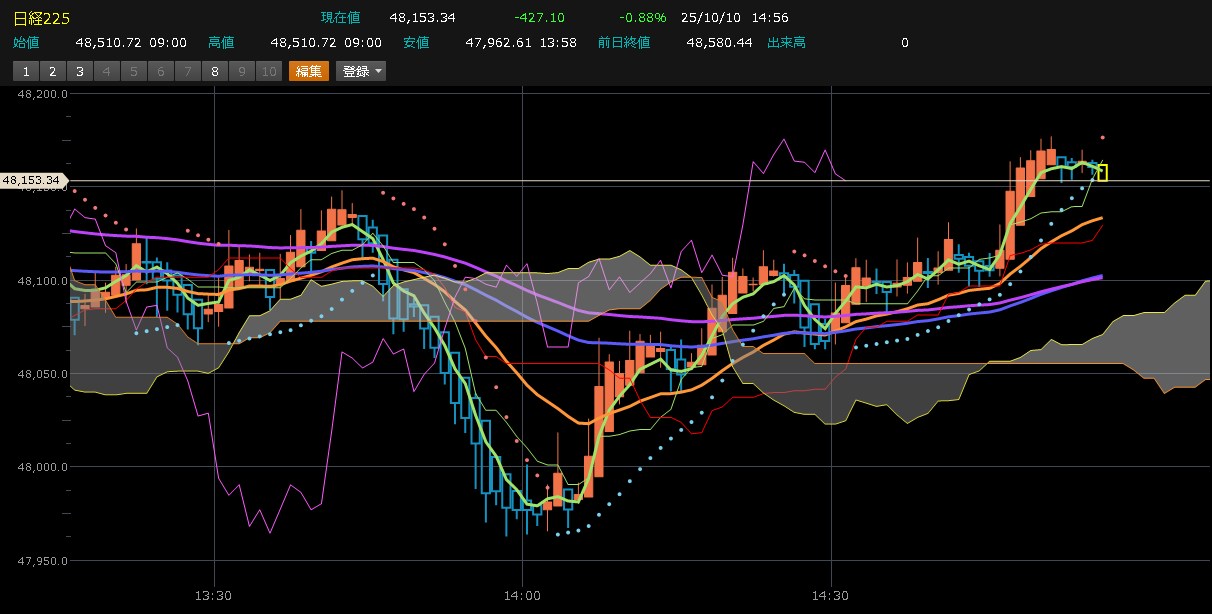Click the greyed-out preset 10 button
Screen dimensions: 1212x614
coord(268,71)
